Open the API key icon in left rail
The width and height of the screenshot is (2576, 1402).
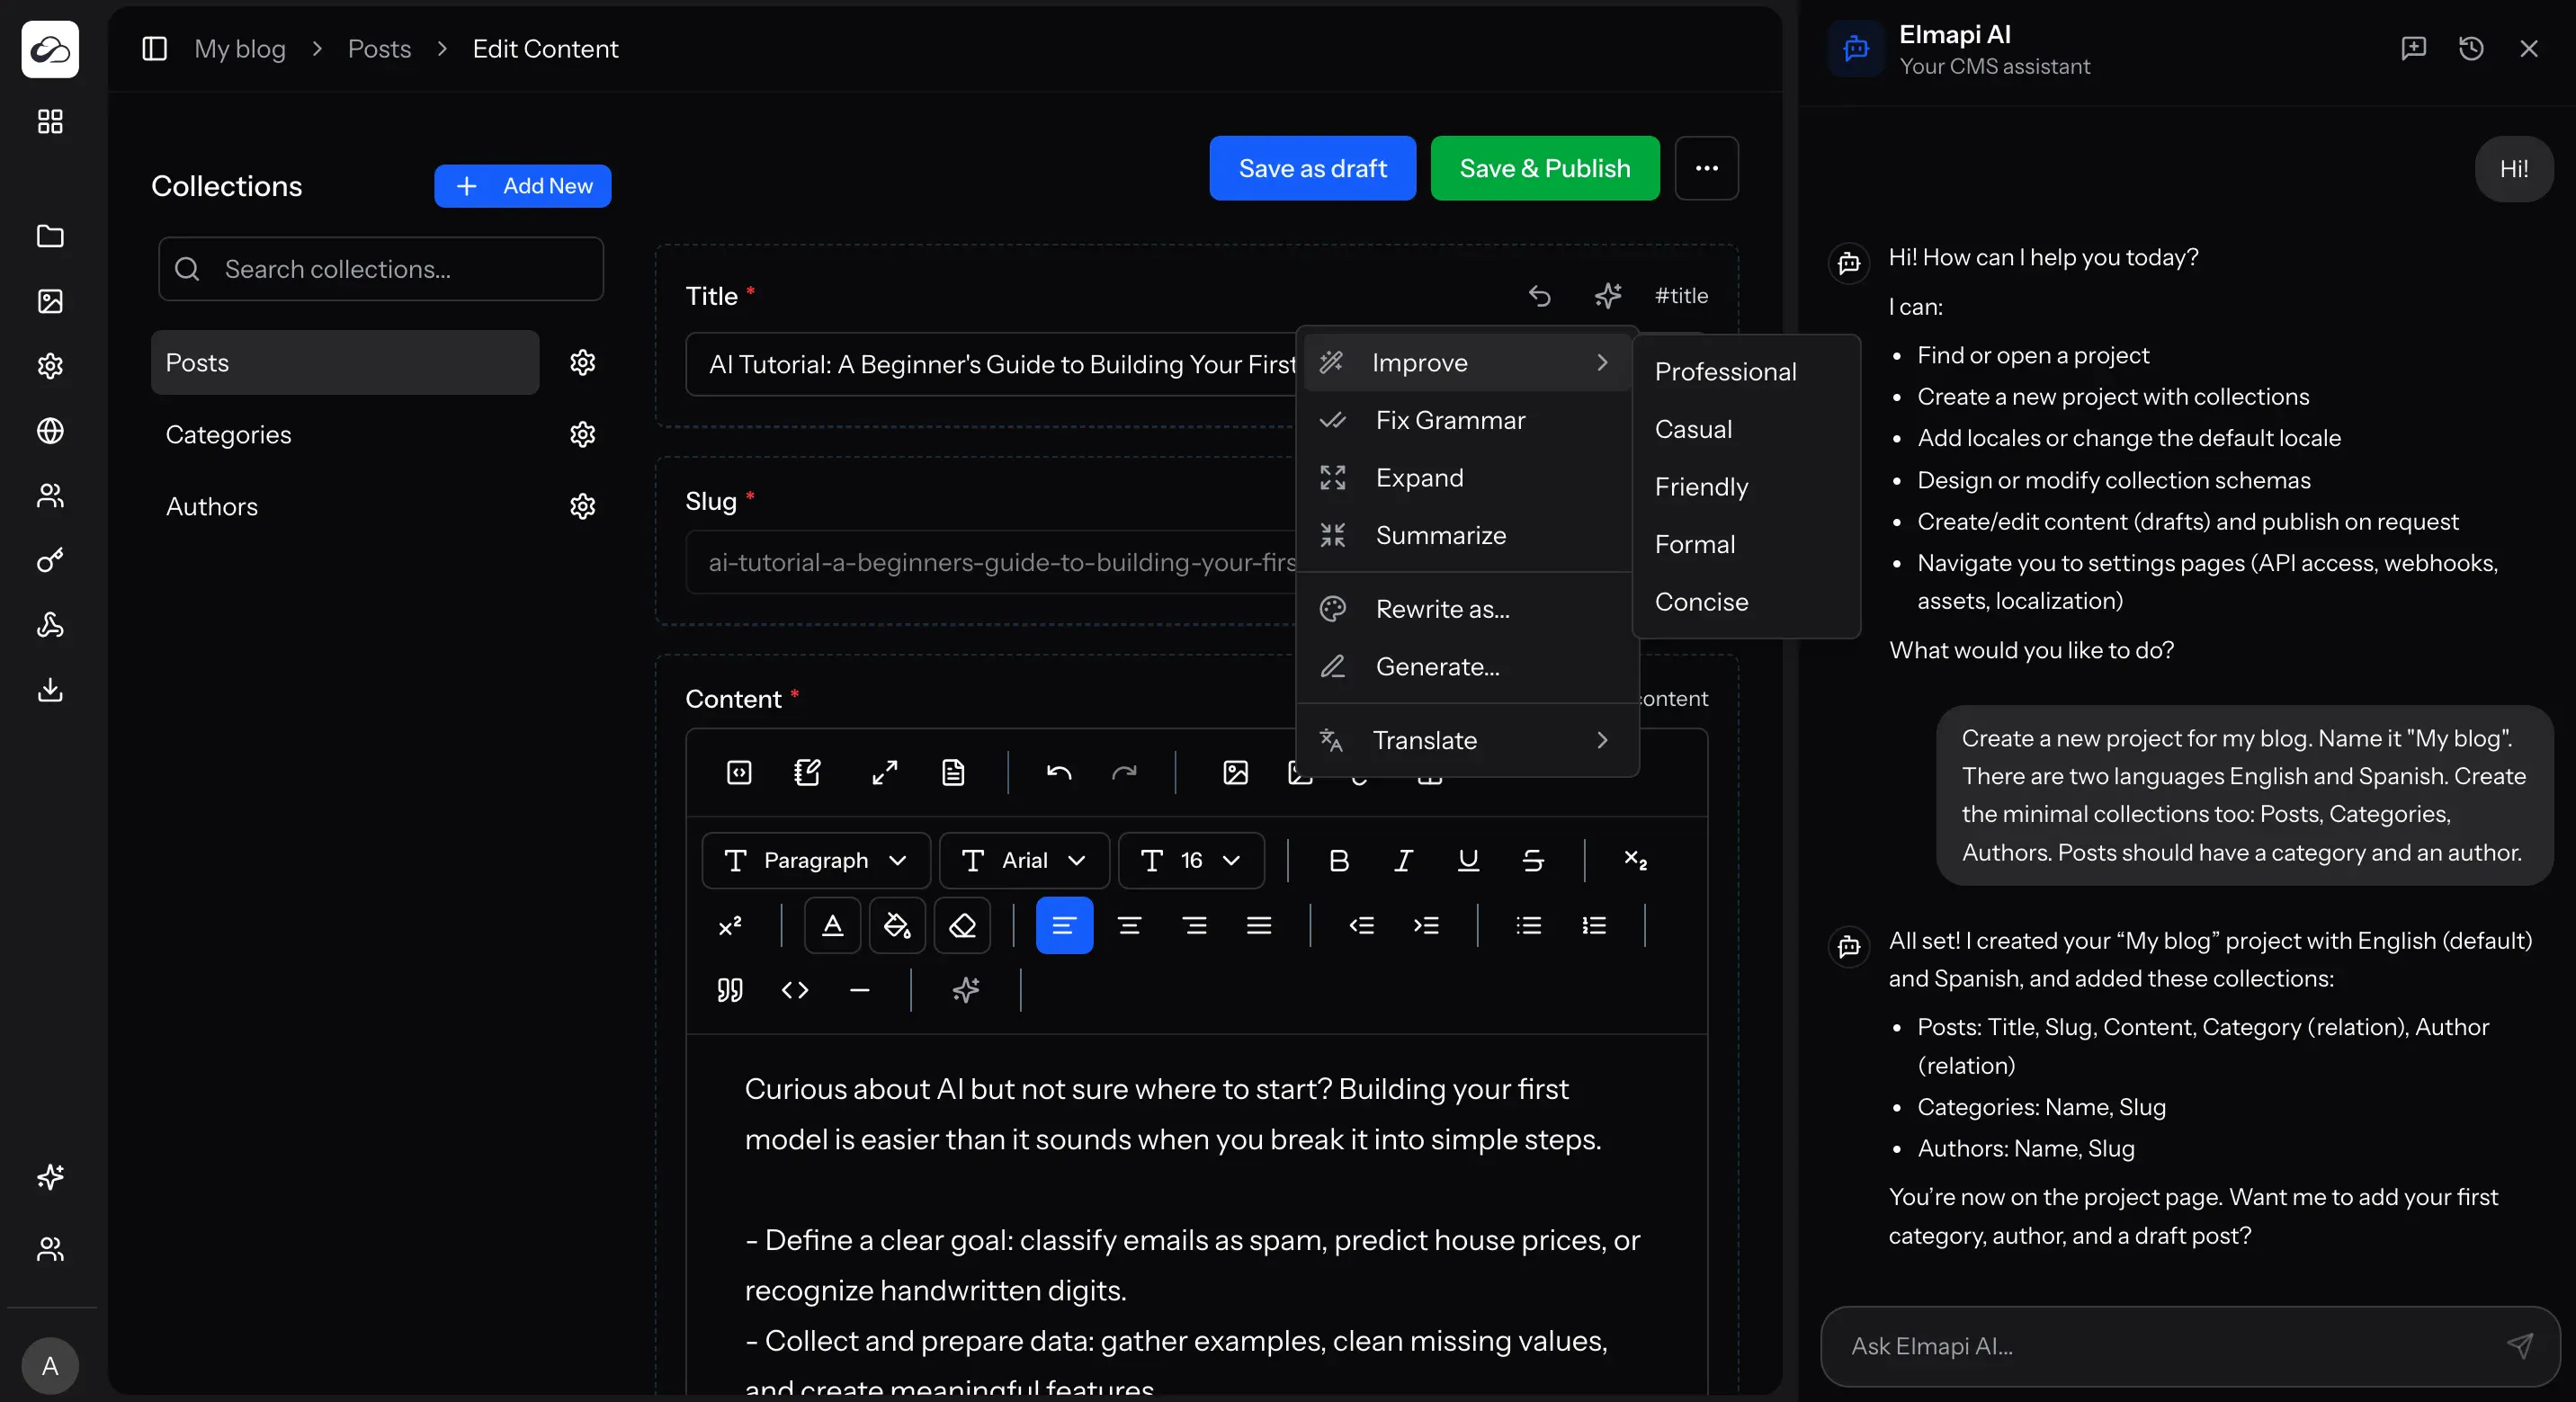(x=50, y=561)
